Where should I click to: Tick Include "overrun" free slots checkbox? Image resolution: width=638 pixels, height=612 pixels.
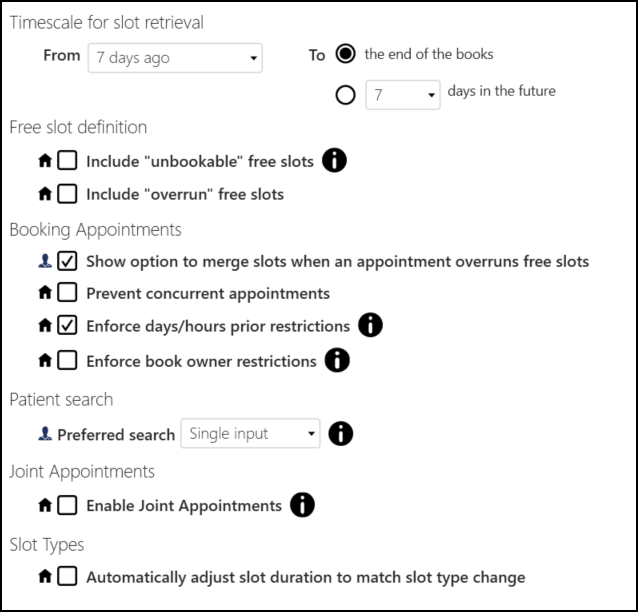click(x=67, y=194)
